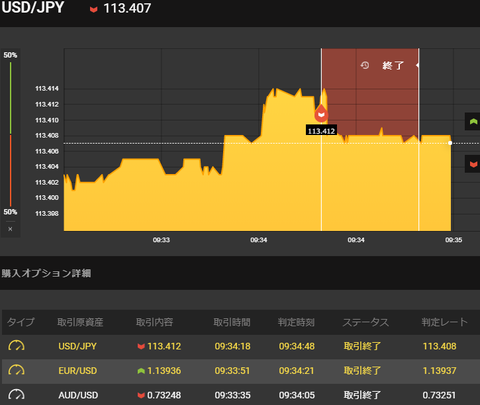Click the タイプ column header
The width and height of the screenshot is (480, 405).
coord(21,322)
